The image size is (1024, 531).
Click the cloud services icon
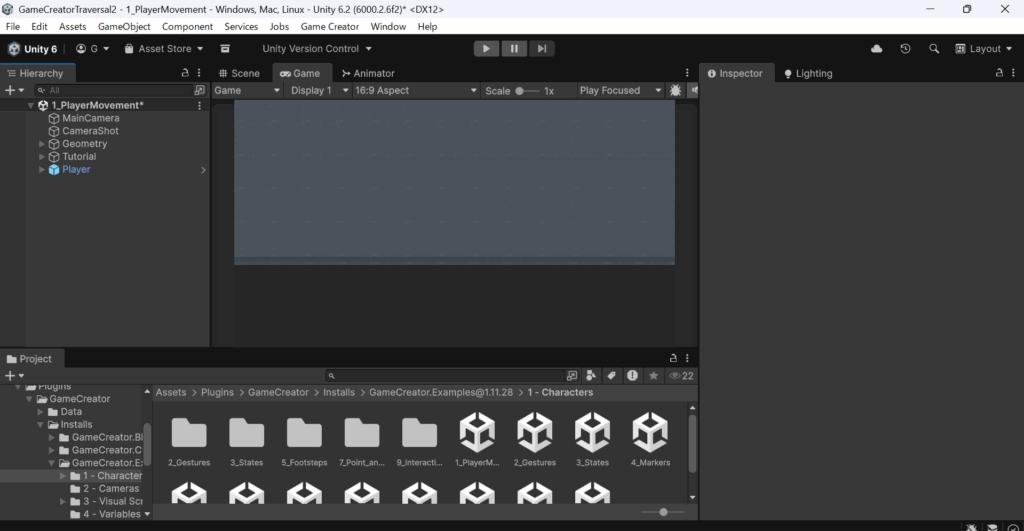coord(877,48)
